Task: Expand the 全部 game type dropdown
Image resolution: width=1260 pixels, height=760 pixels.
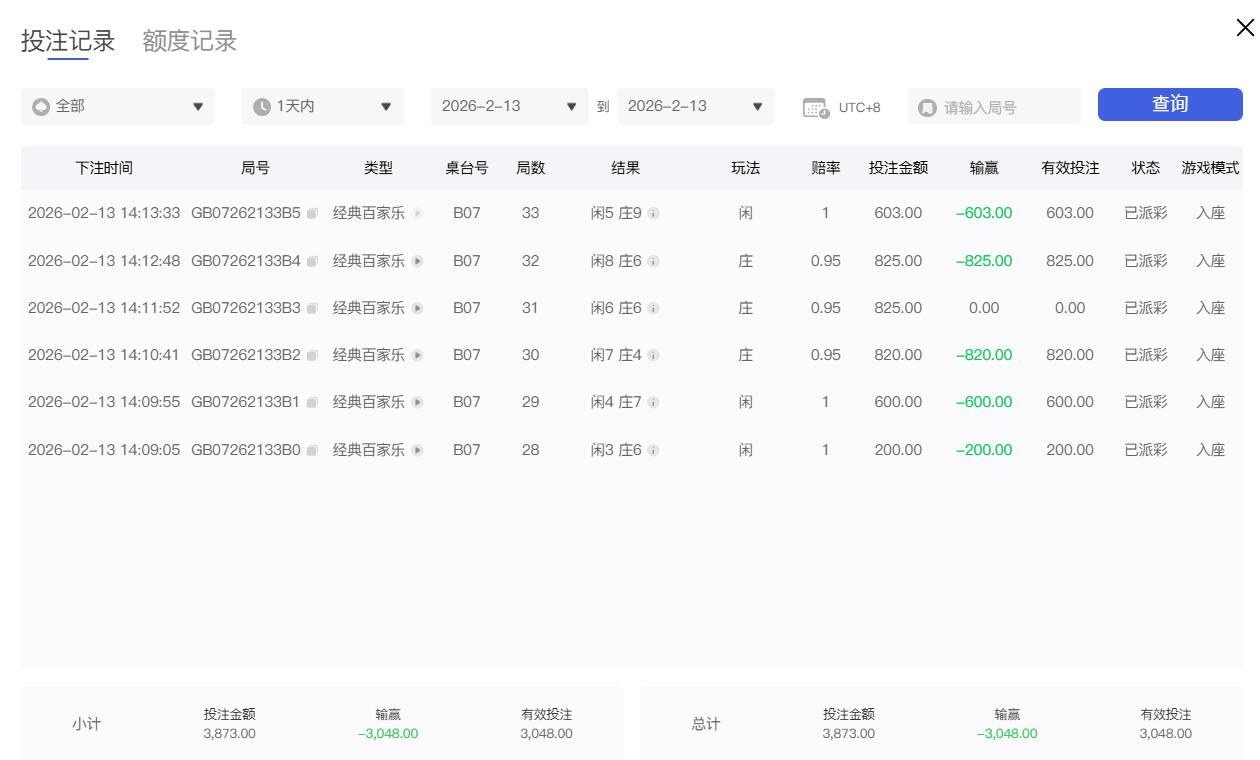Action: tap(118, 106)
